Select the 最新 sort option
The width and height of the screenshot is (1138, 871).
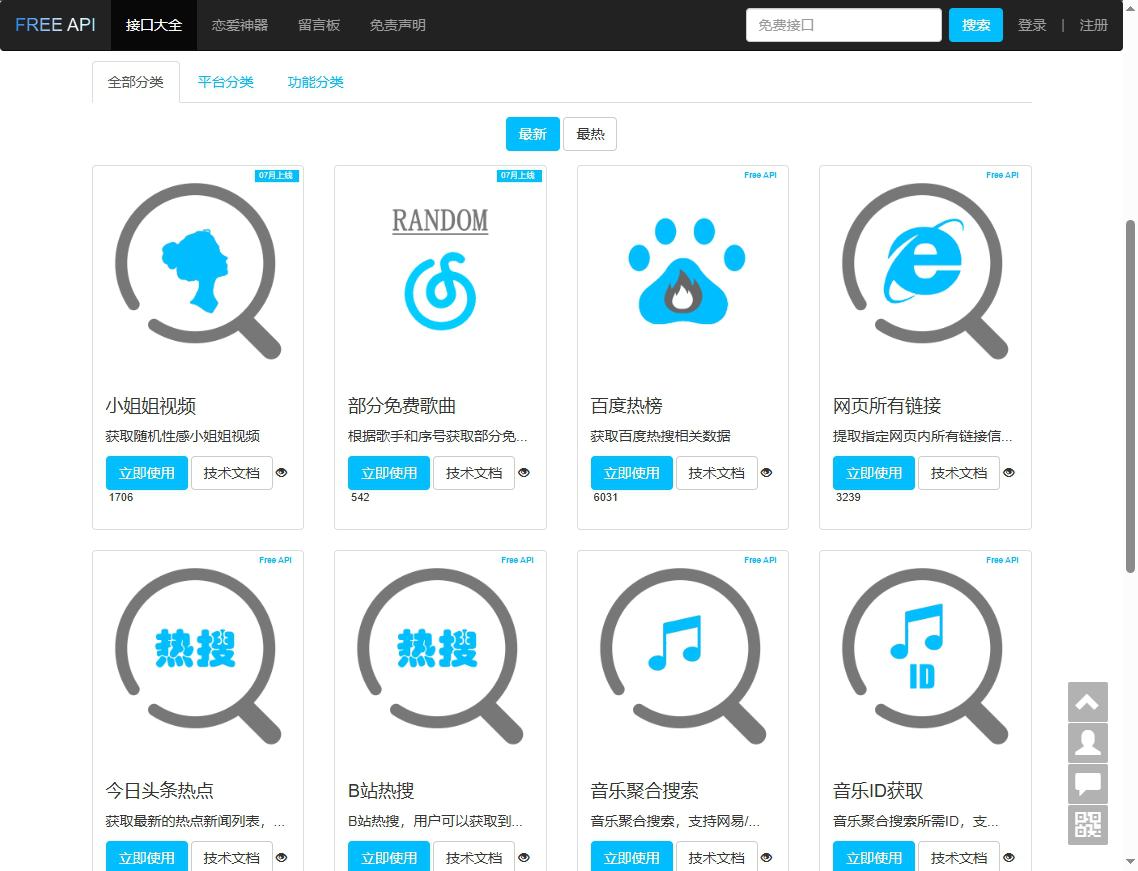[x=533, y=134]
